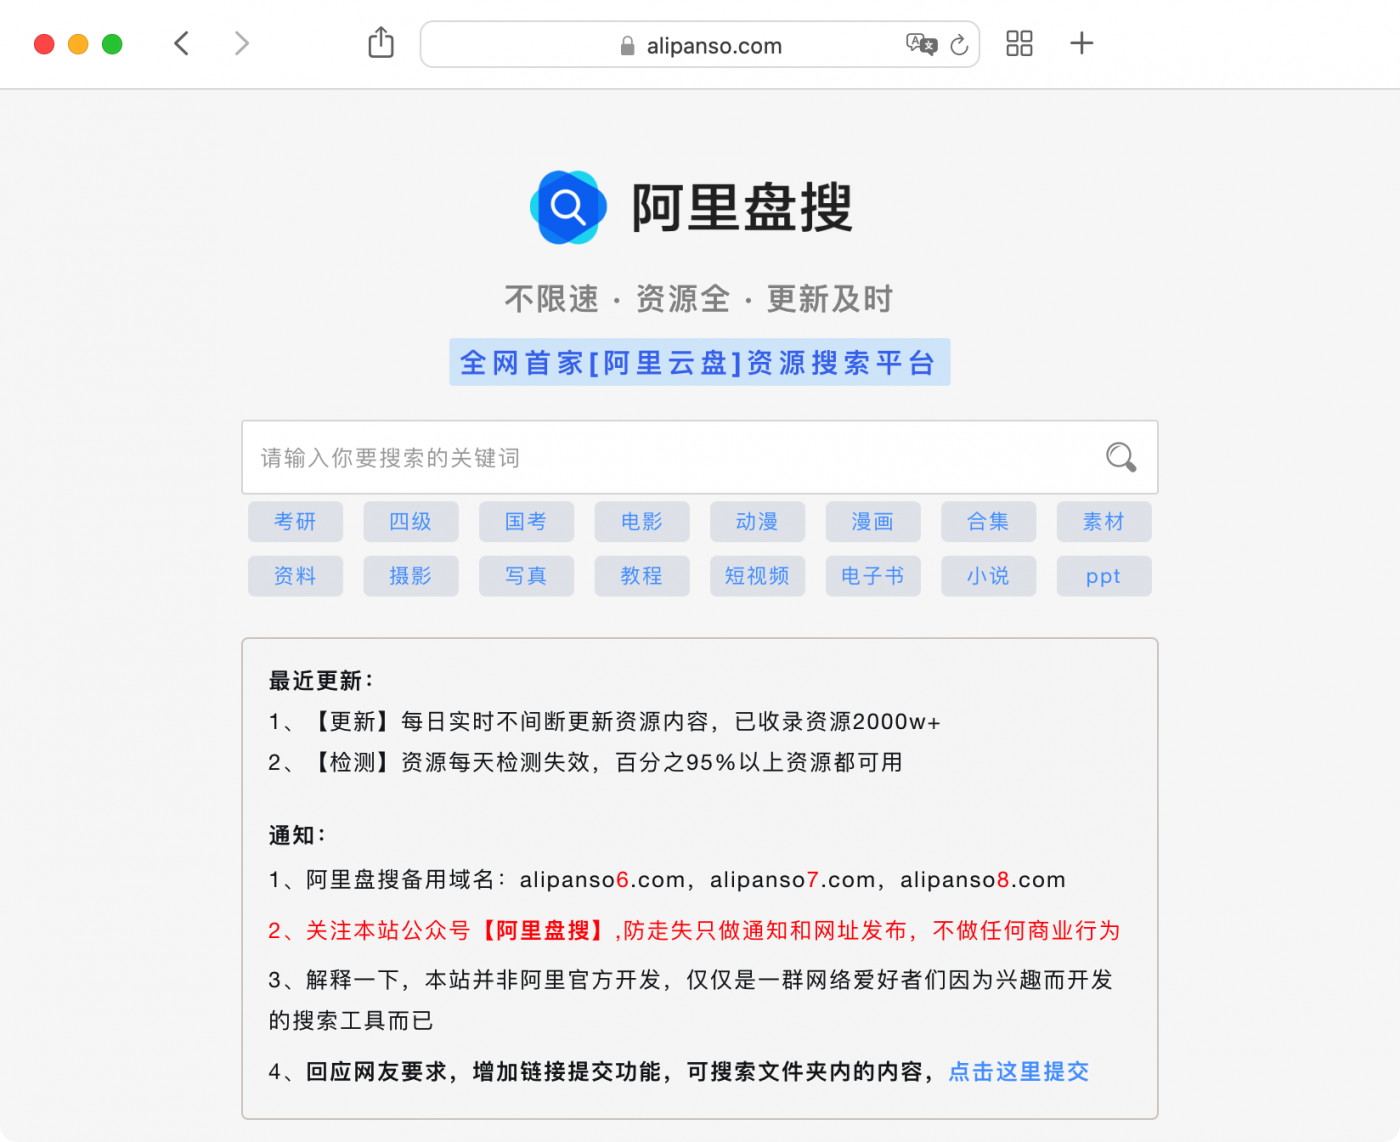
Task: Click the red 关注本站公众号 notice
Action: [x=694, y=931]
